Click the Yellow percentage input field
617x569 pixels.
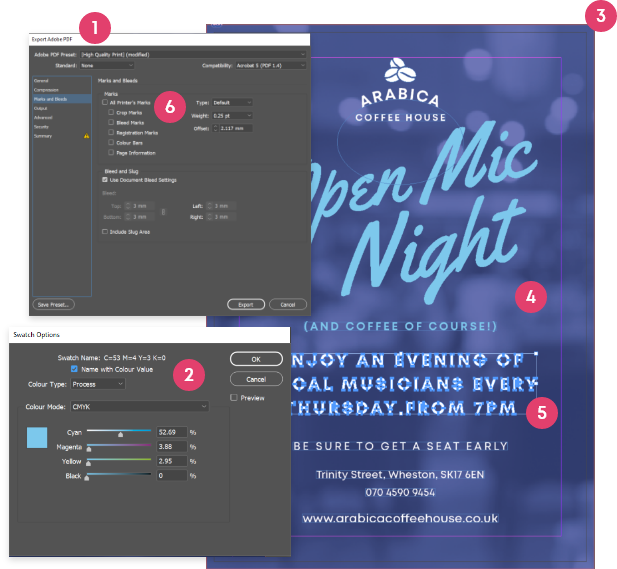(172, 461)
